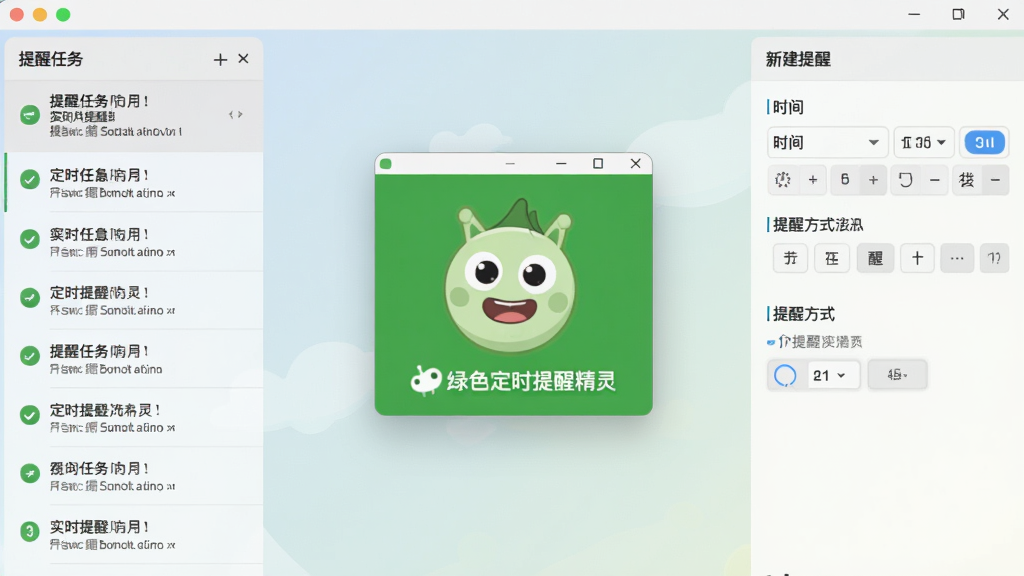Click the 拨 button in the time row

pos(967,180)
